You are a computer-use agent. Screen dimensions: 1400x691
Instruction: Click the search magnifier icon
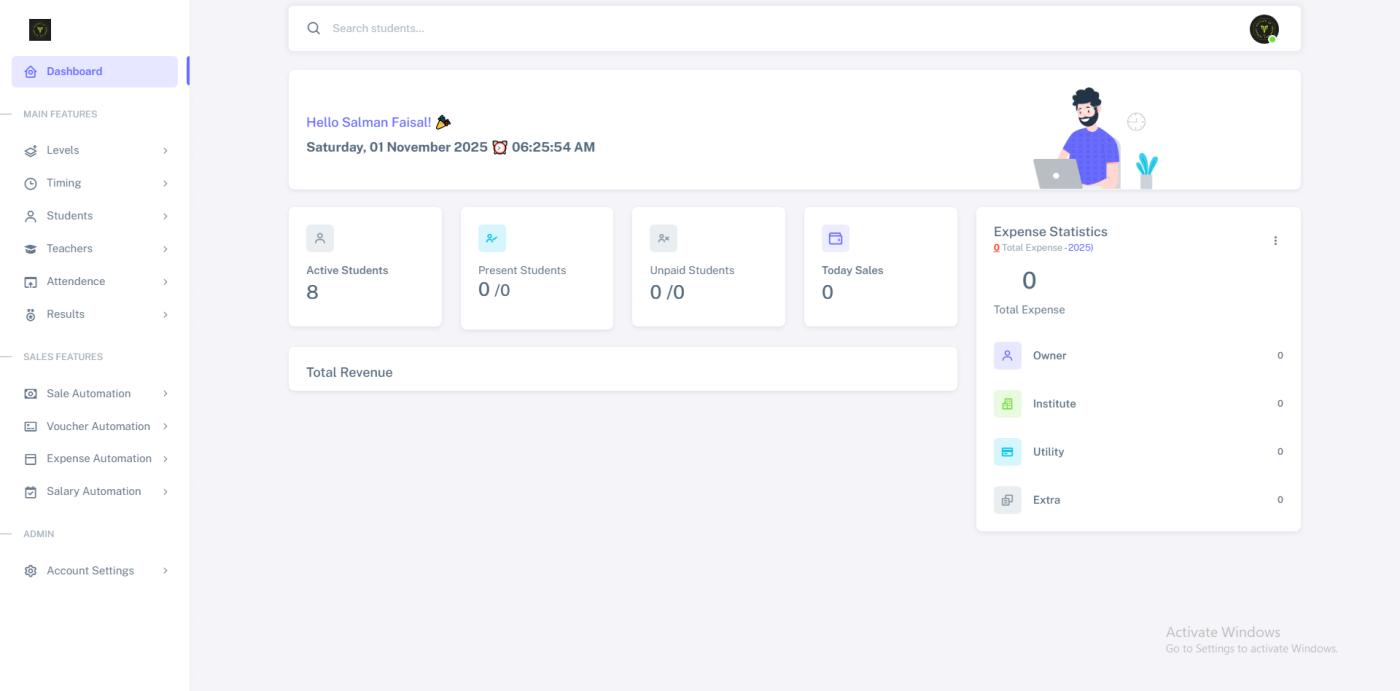click(314, 28)
